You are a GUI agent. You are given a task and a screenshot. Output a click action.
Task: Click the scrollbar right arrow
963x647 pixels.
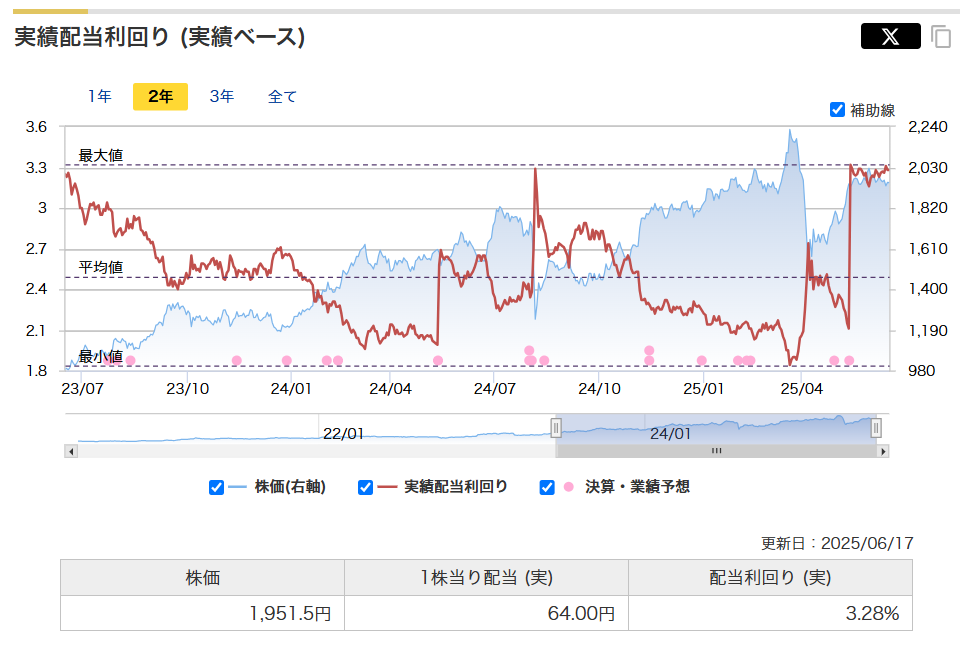pyautogui.click(x=882, y=451)
